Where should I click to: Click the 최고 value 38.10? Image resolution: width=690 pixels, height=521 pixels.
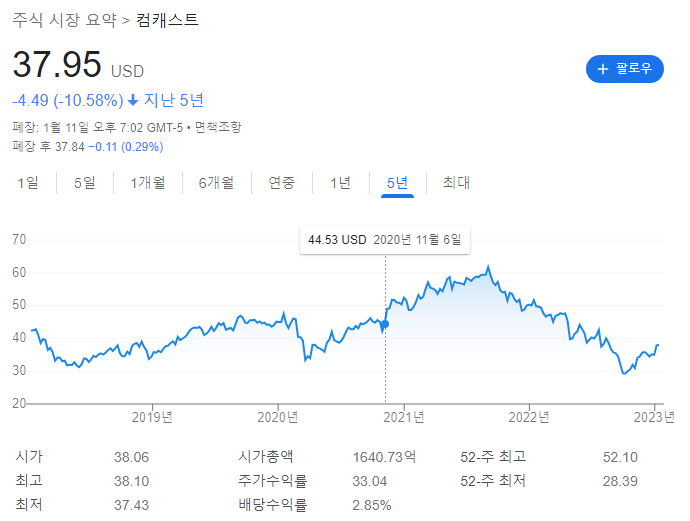tap(132, 481)
